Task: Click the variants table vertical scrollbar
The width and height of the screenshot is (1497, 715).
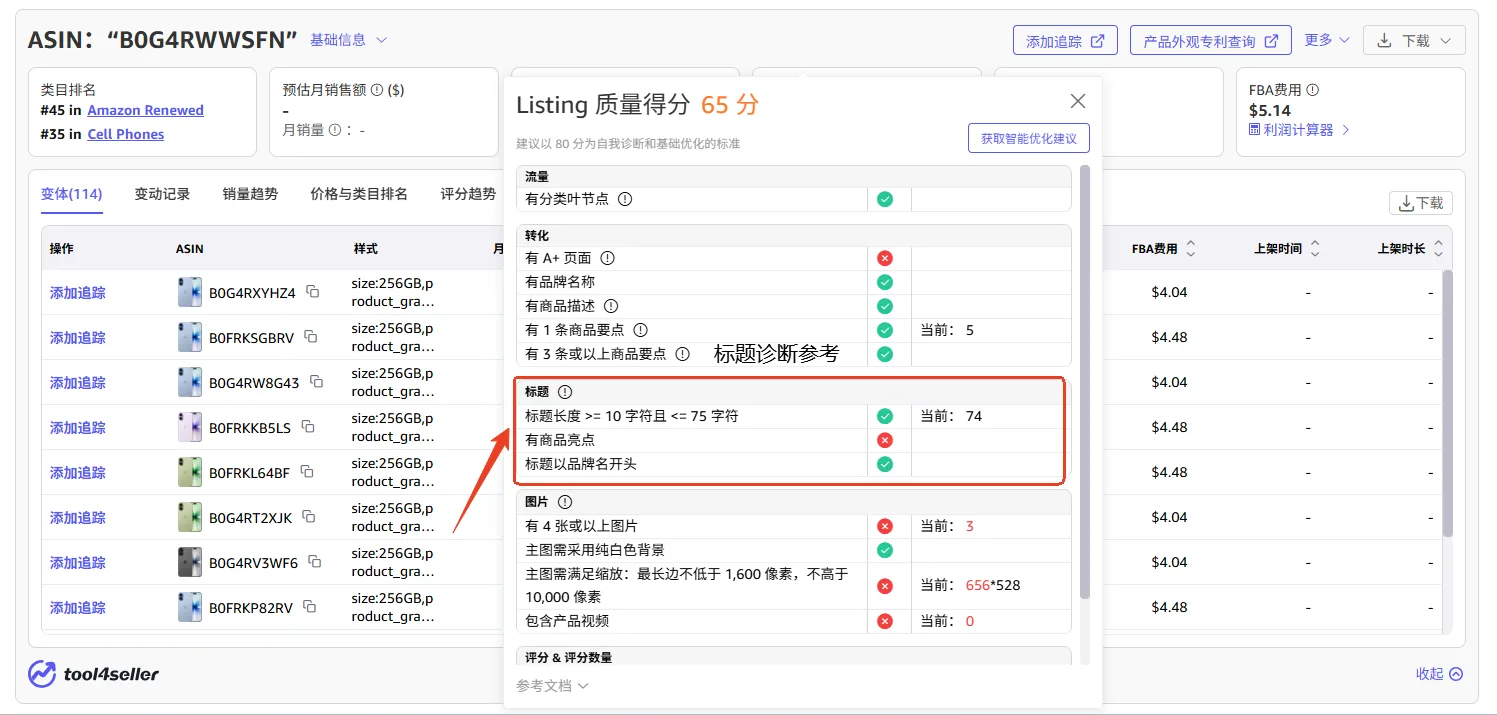Action: pos(1447,403)
